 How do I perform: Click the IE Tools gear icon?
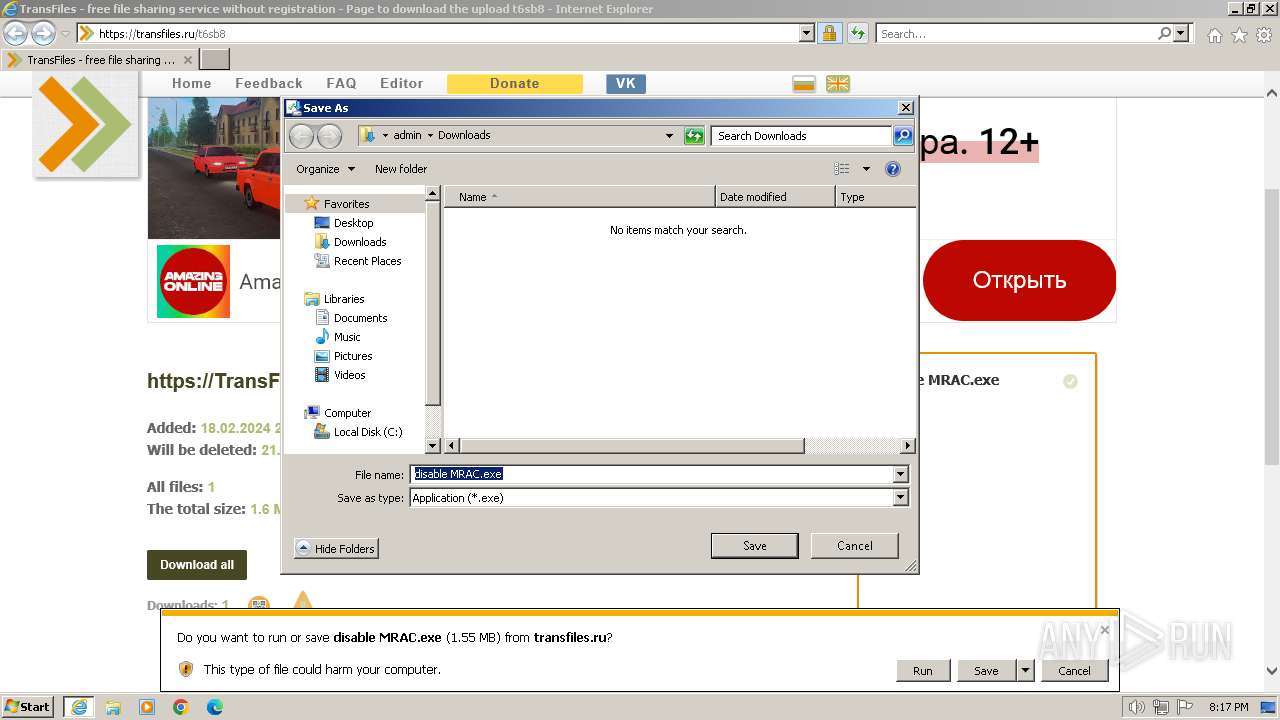click(x=1264, y=35)
